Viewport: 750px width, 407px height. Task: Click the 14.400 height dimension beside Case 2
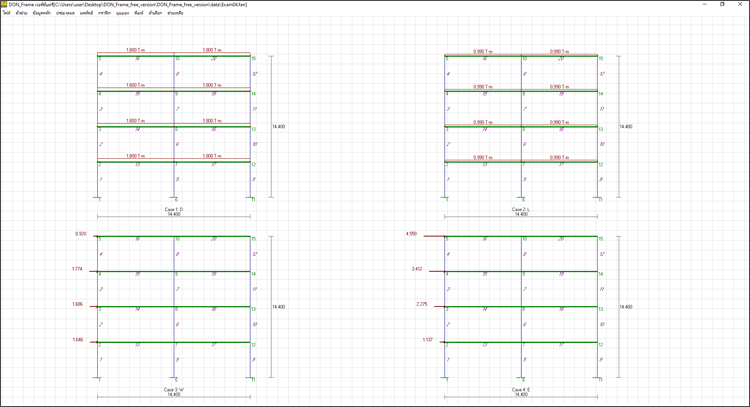[626, 127]
